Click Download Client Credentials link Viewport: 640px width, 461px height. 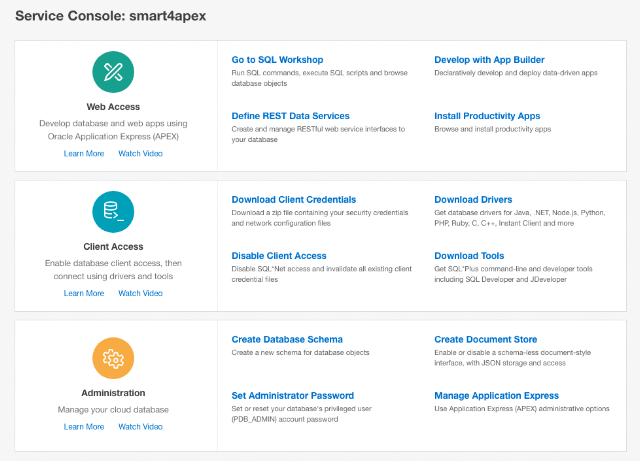[x=293, y=200]
